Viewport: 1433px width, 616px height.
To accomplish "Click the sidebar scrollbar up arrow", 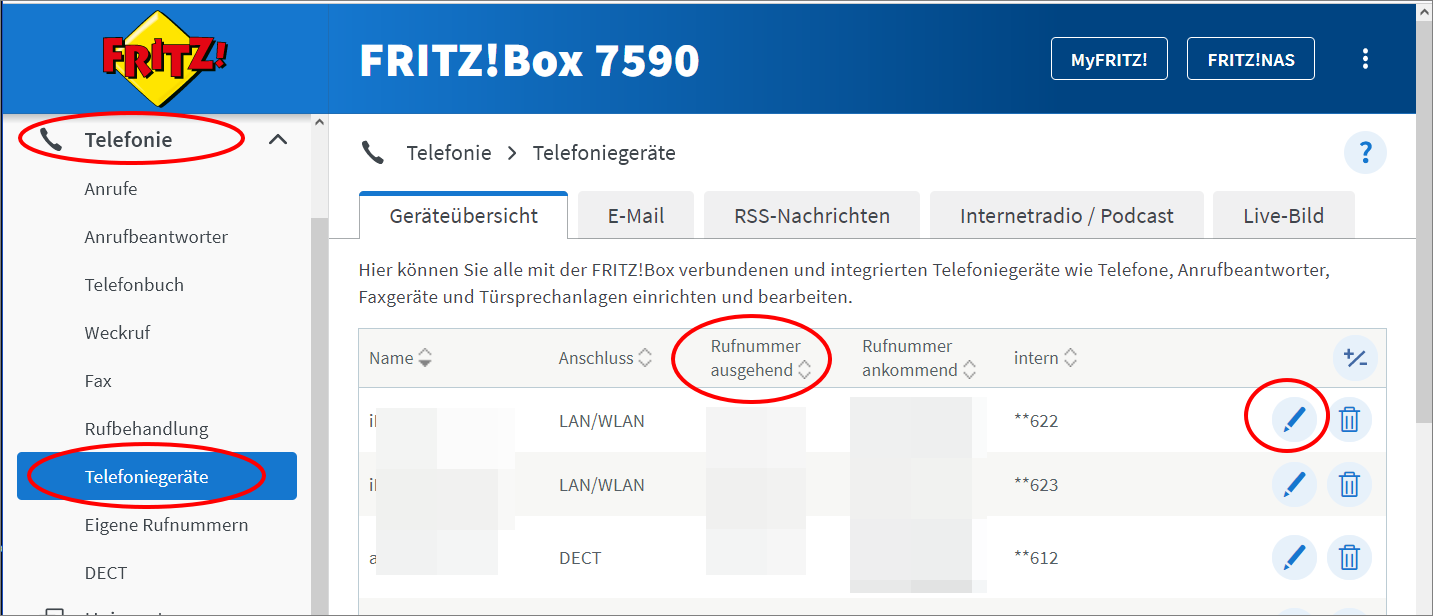I will click(x=320, y=123).
